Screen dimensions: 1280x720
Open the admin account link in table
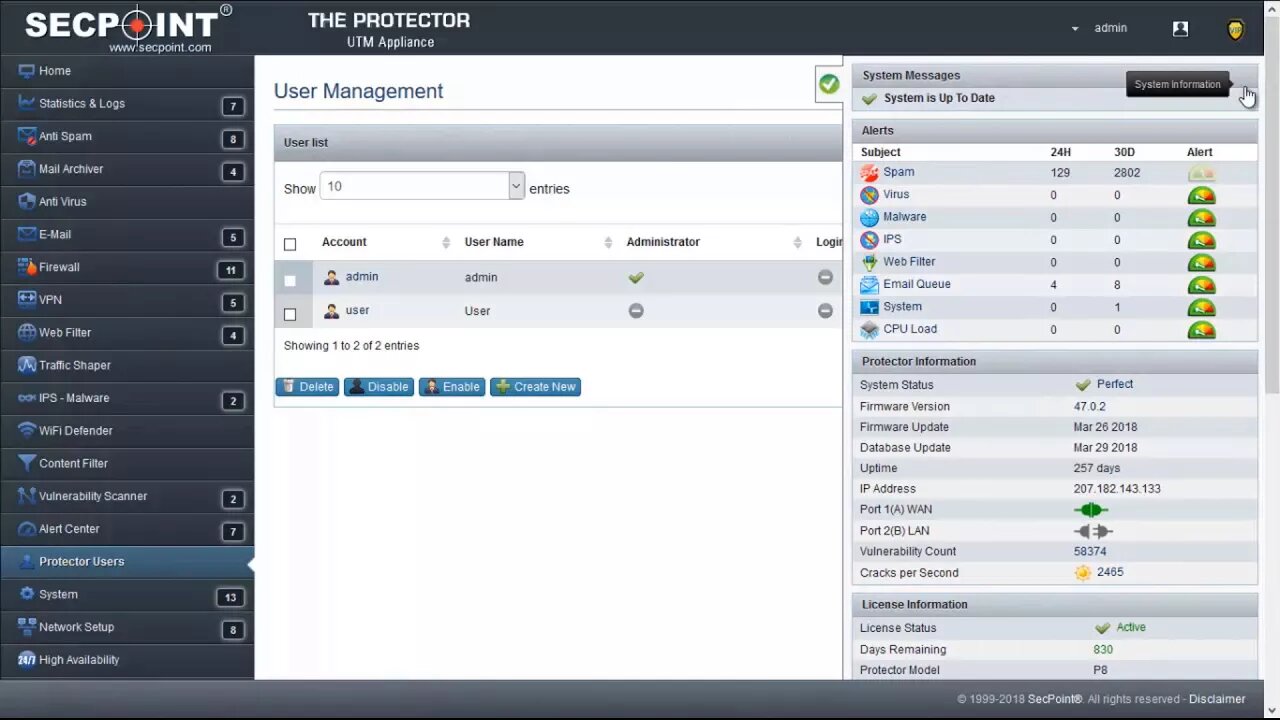(x=362, y=277)
